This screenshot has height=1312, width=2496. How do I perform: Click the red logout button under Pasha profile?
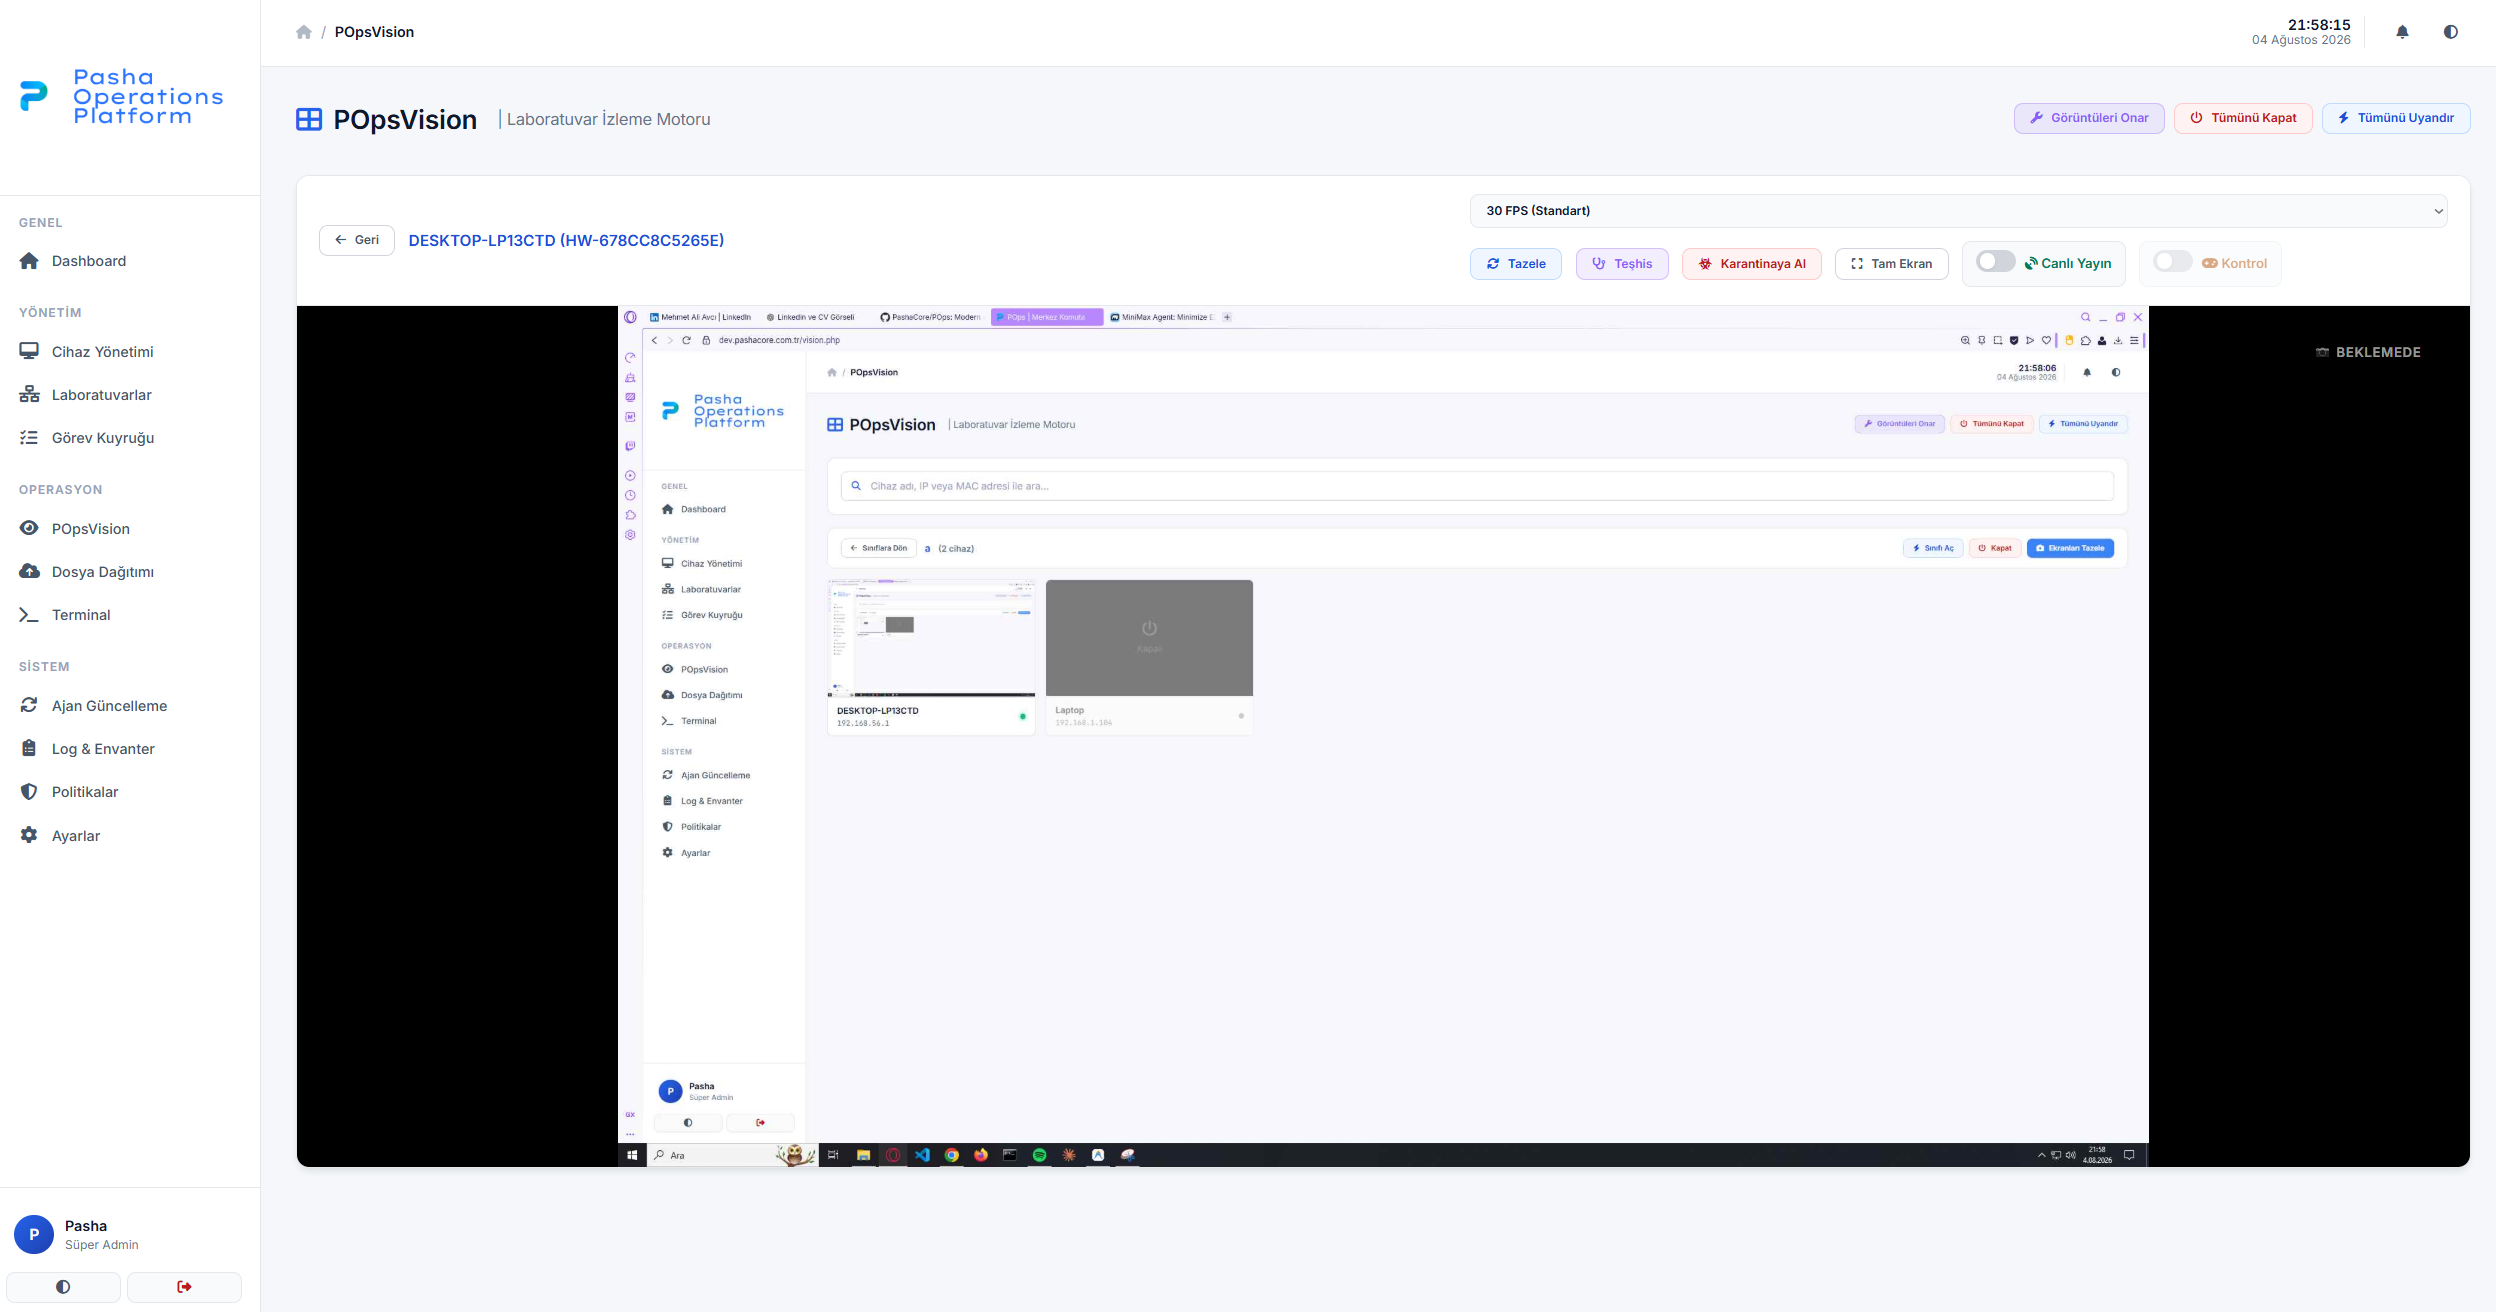point(184,1287)
